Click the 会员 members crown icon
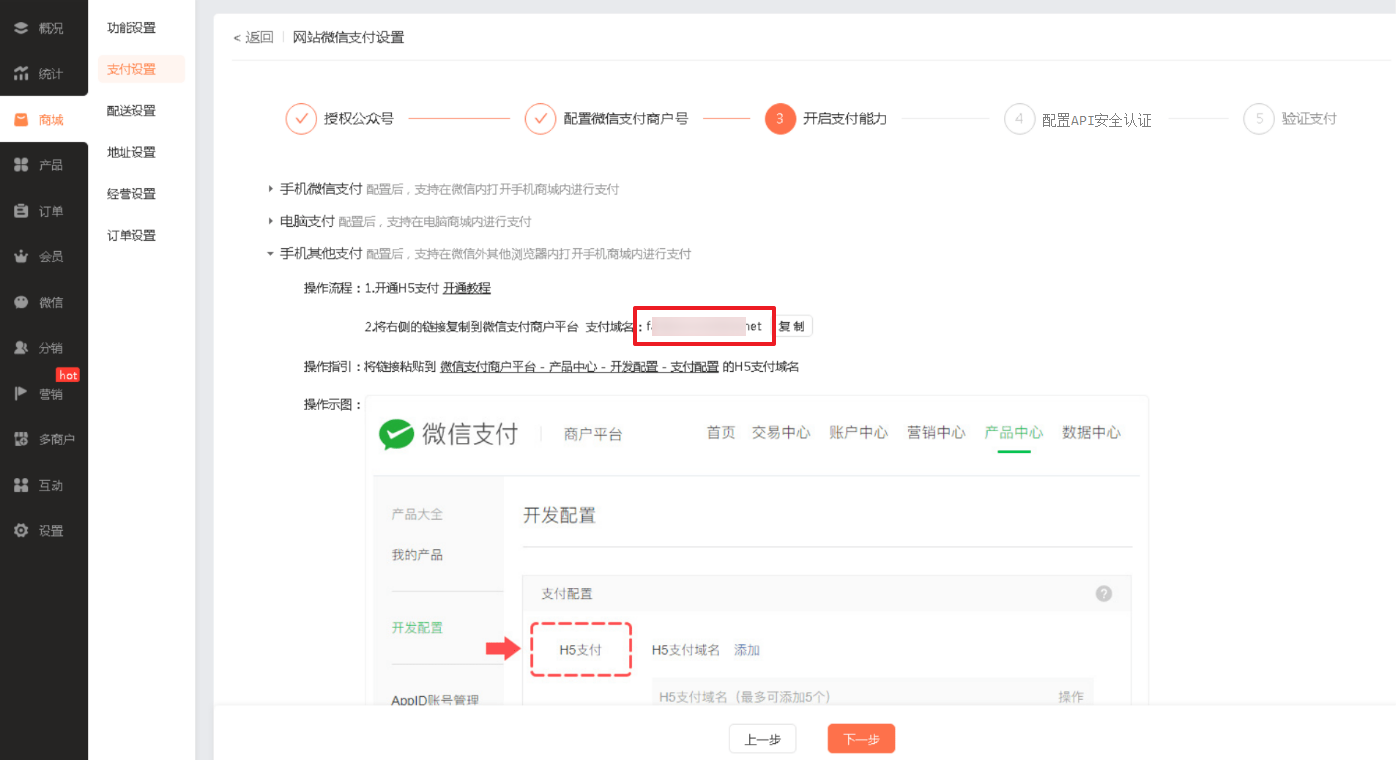The image size is (1396, 760). coord(21,256)
